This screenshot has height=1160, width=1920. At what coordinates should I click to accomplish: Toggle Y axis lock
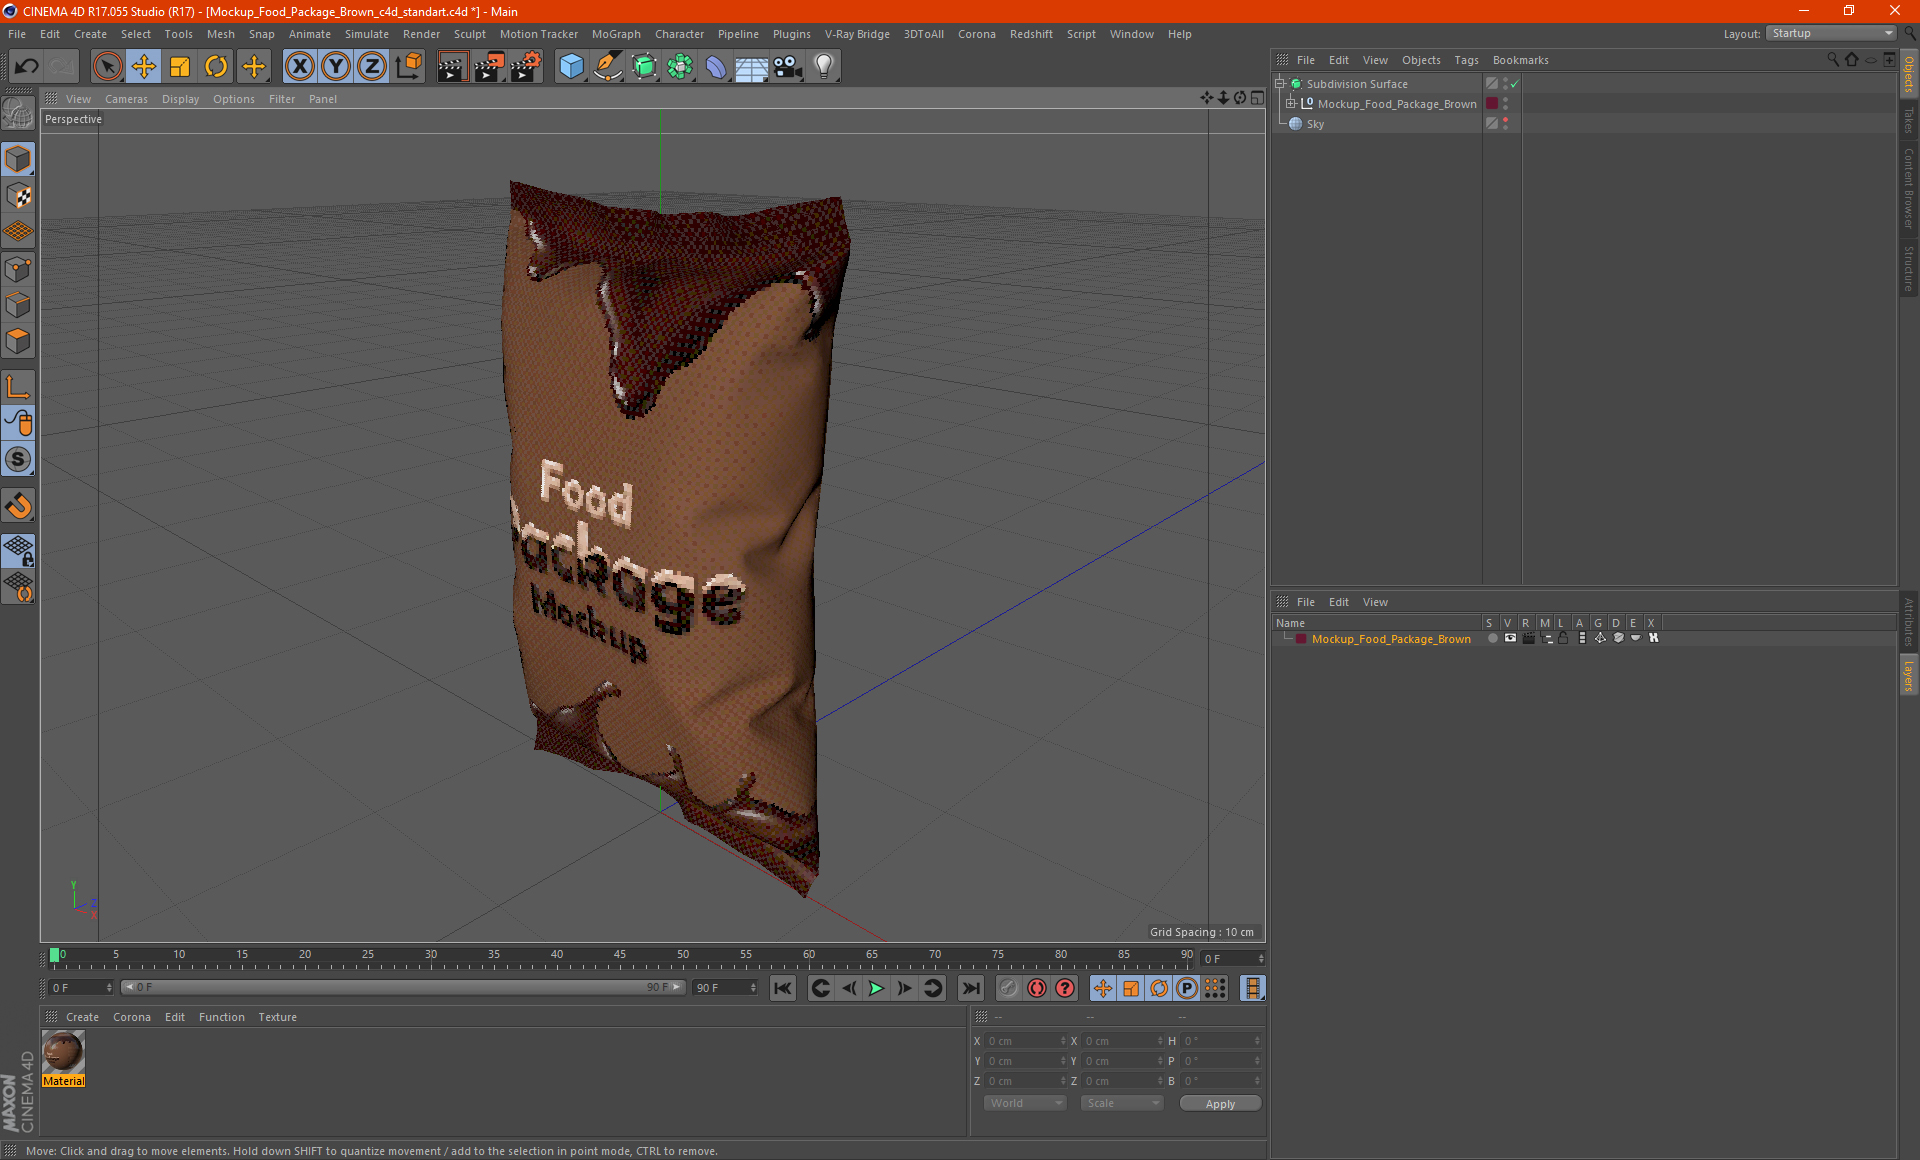pyautogui.click(x=336, y=67)
